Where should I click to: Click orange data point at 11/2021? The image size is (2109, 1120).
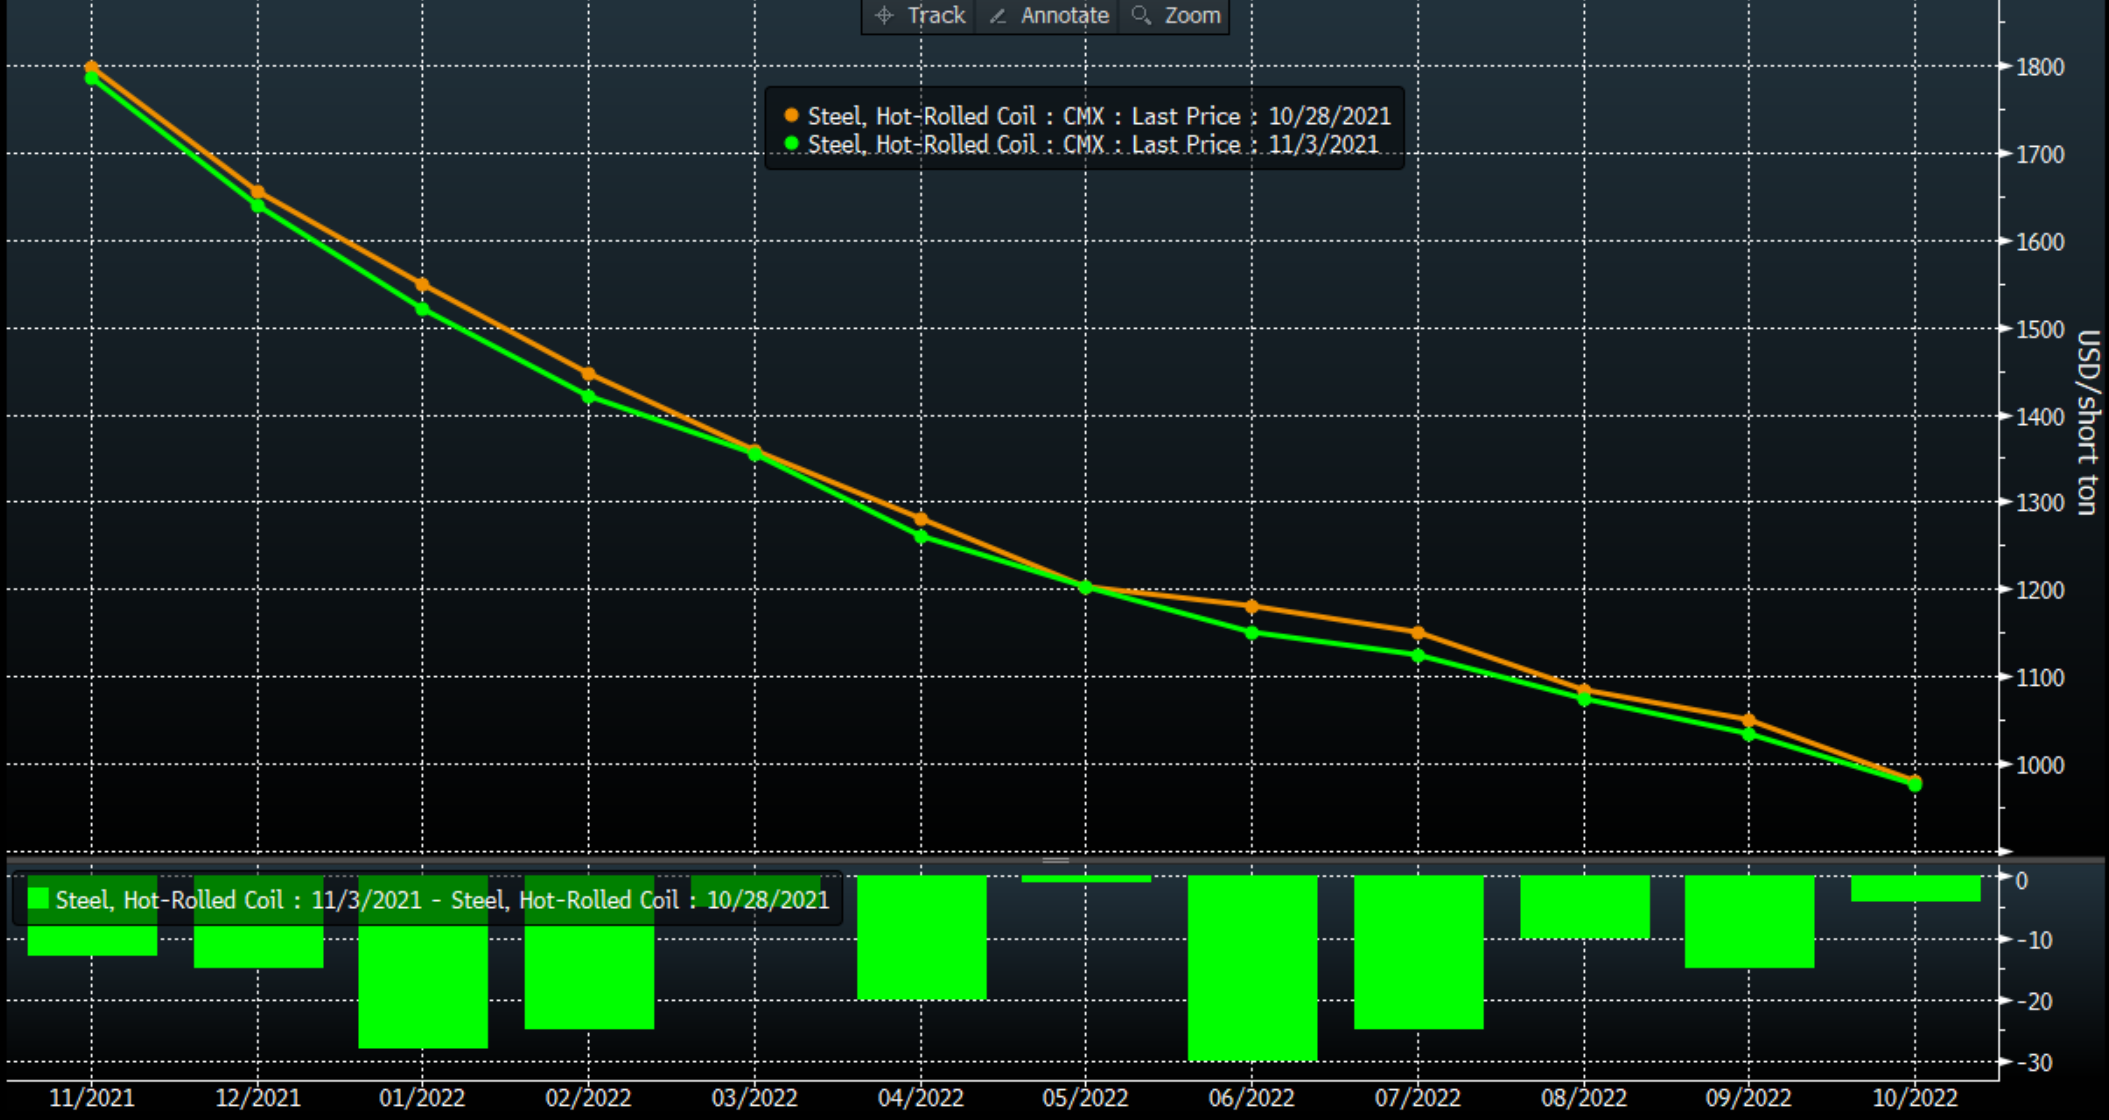coord(92,67)
